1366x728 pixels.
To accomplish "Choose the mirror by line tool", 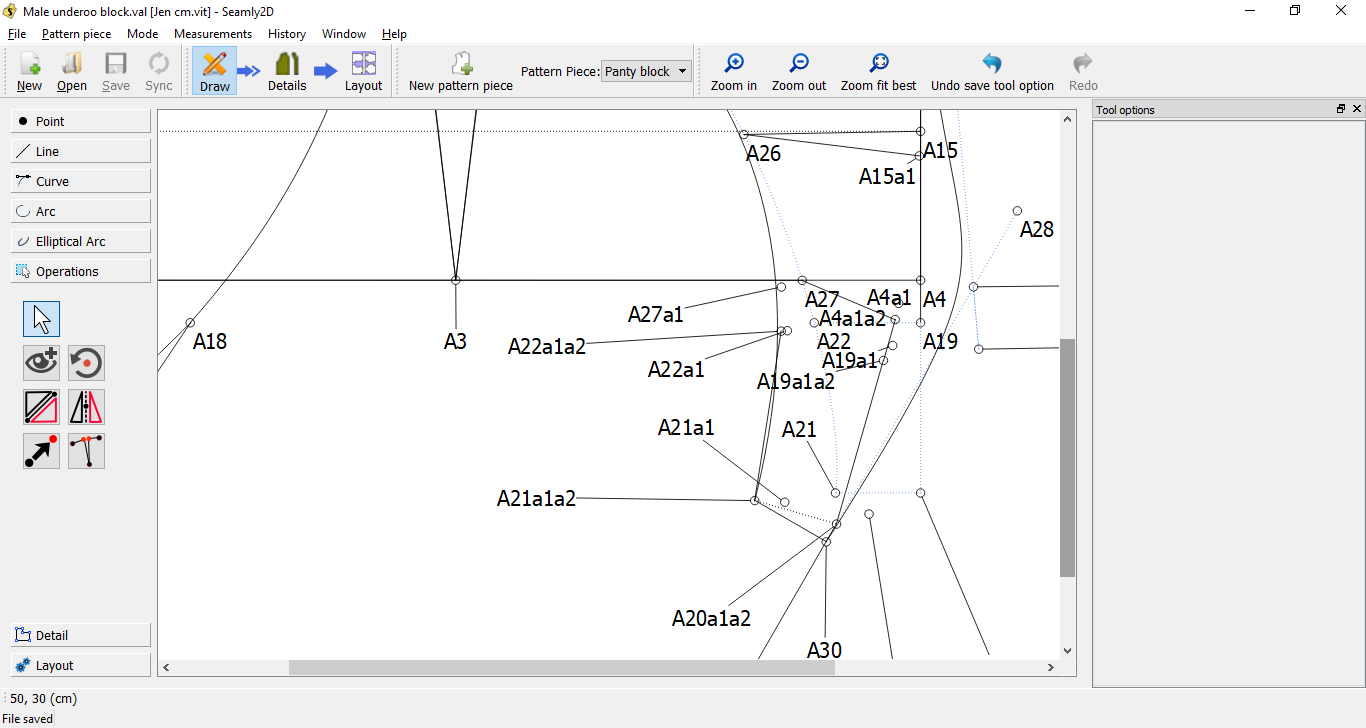I will tap(41, 407).
